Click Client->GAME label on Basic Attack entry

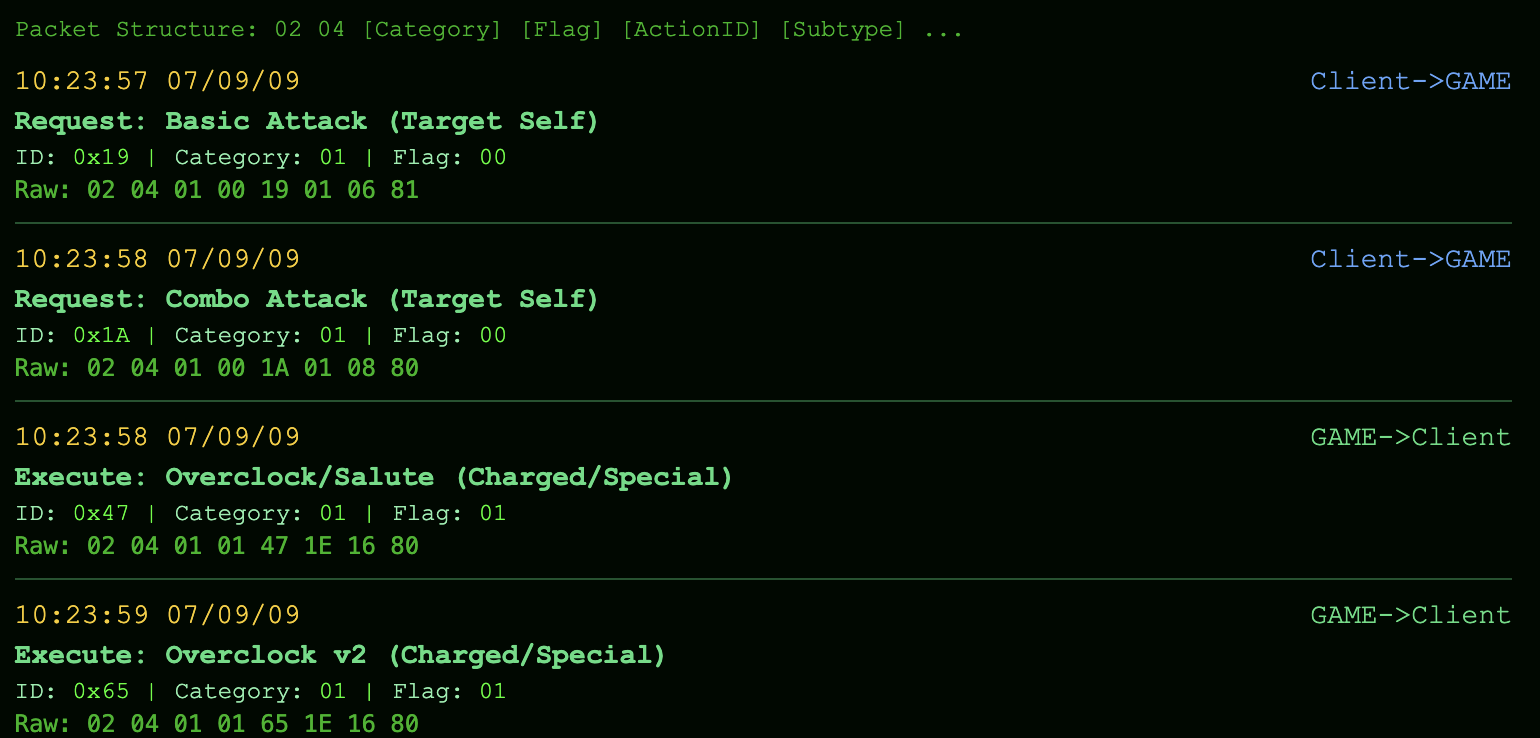[1410, 81]
